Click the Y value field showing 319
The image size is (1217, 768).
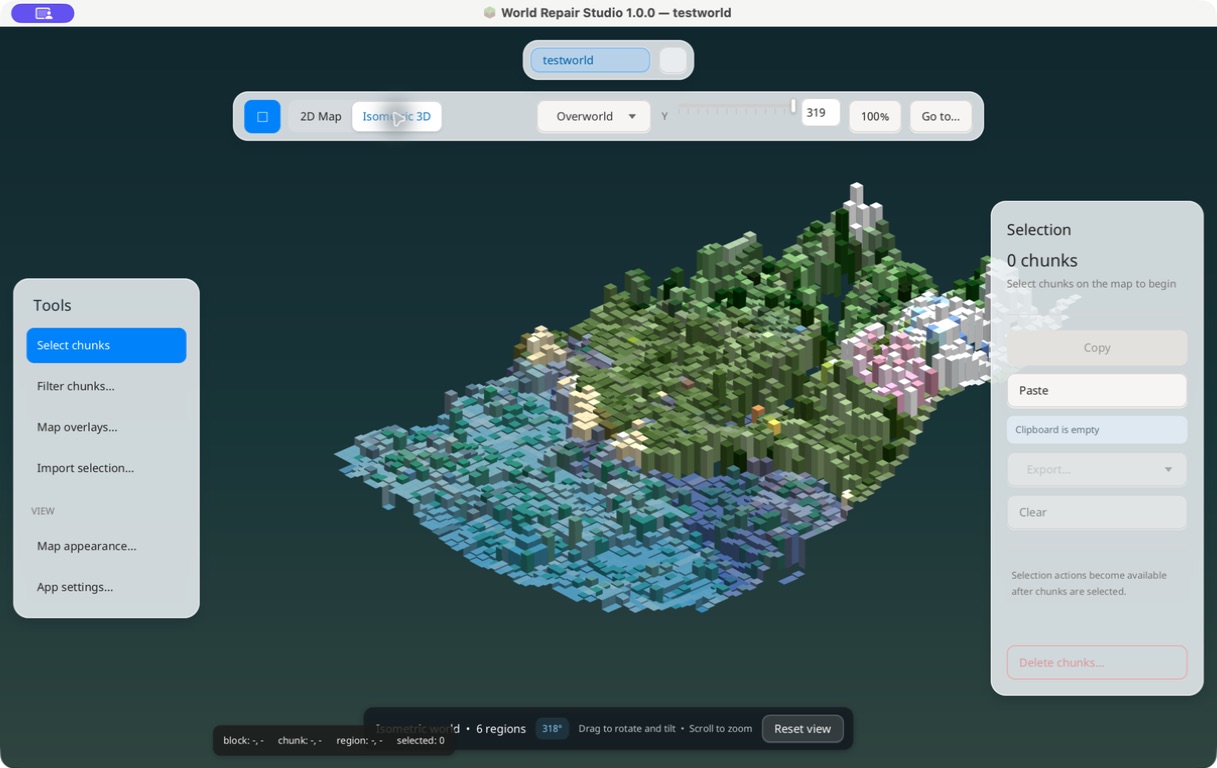(820, 113)
